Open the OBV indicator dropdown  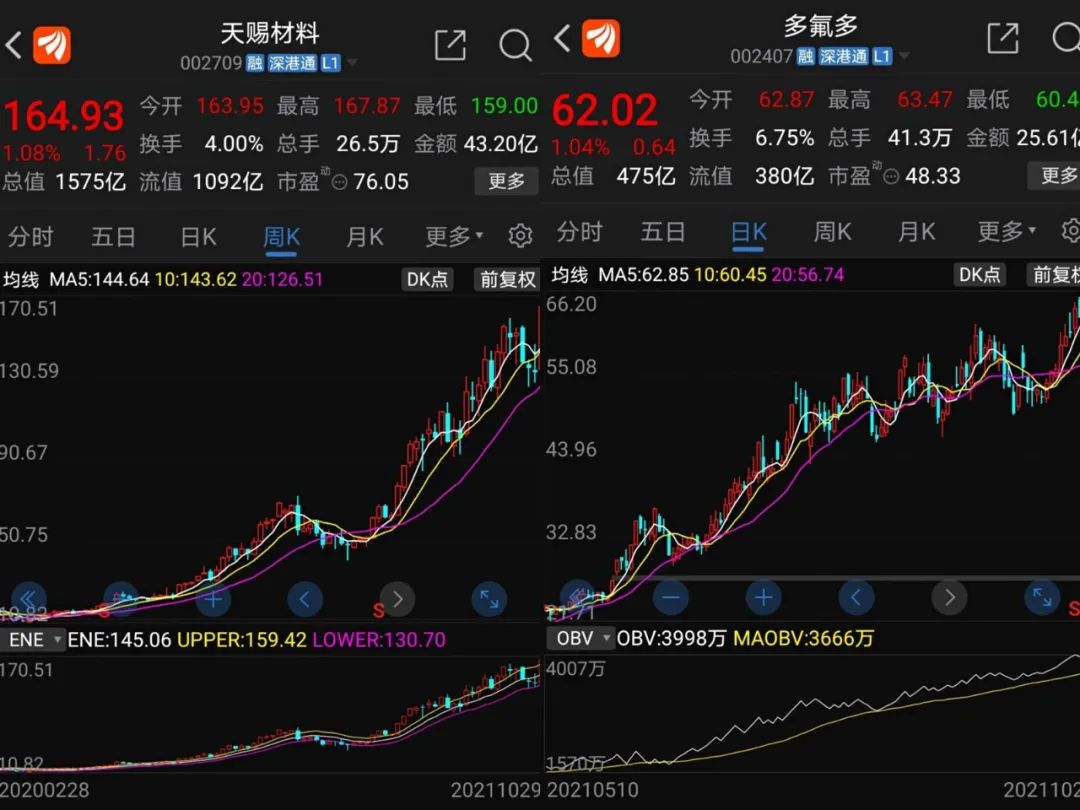[580, 638]
